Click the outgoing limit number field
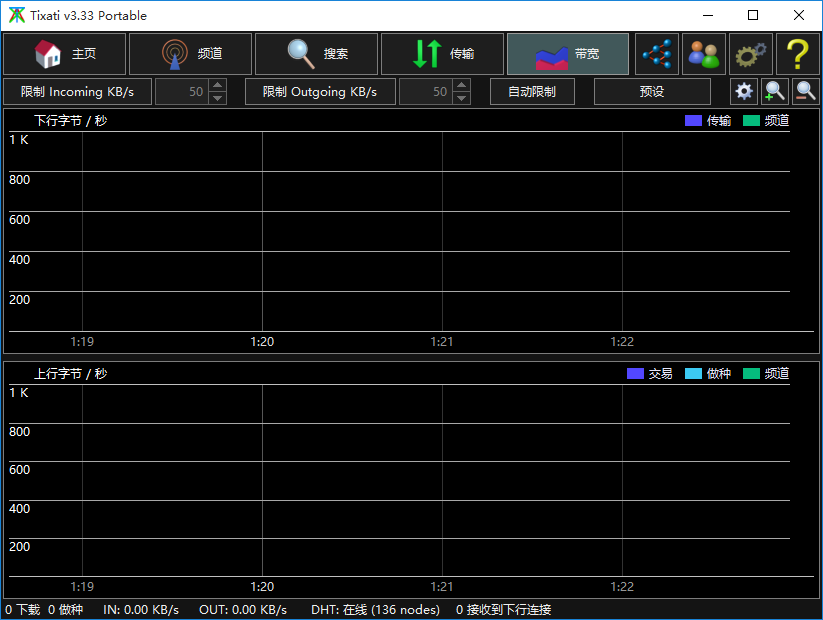Image resolution: width=823 pixels, height=620 pixels. click(426, 91)
